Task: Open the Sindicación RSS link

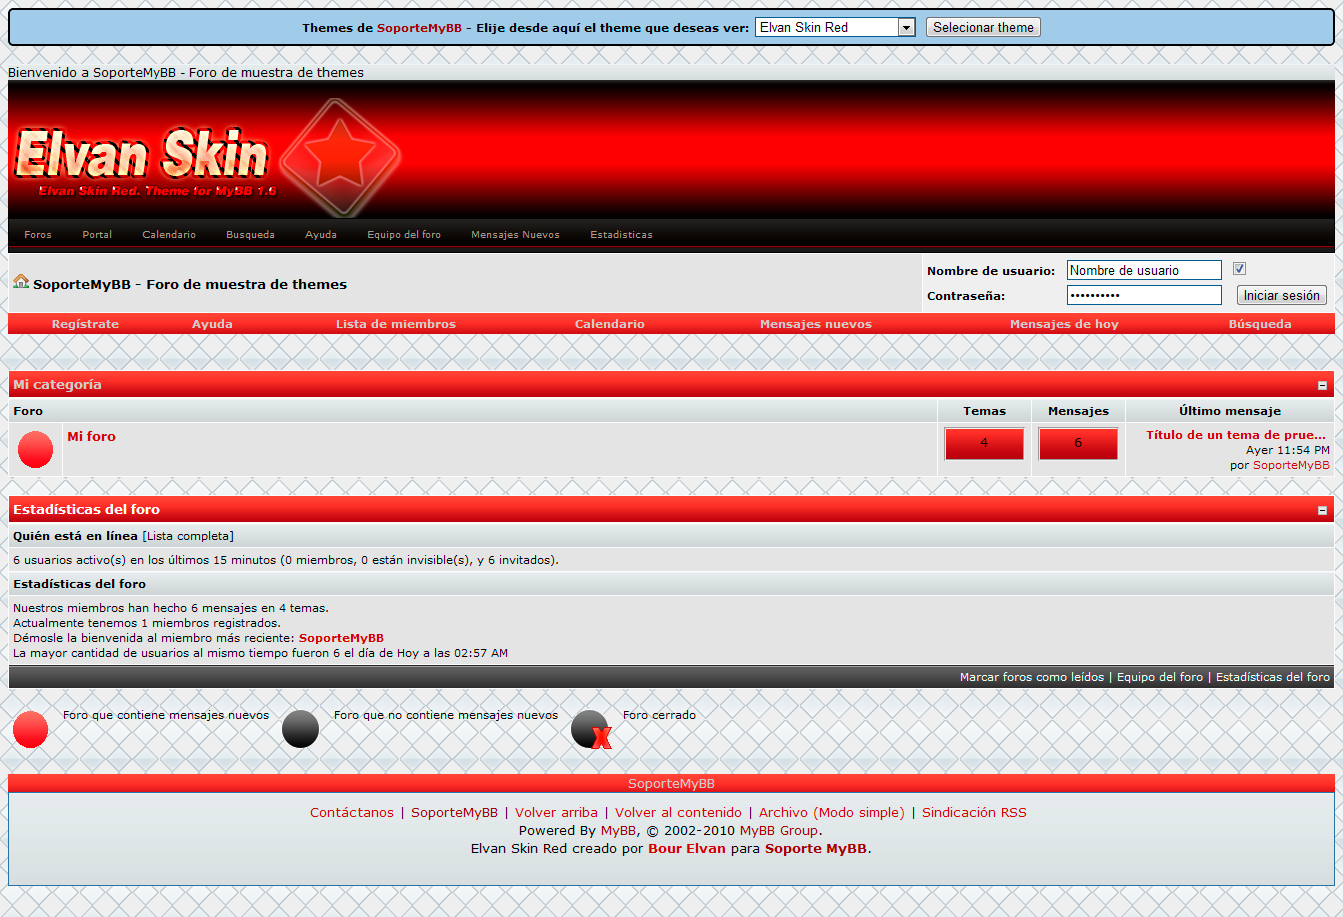Action: click(974, 813)
